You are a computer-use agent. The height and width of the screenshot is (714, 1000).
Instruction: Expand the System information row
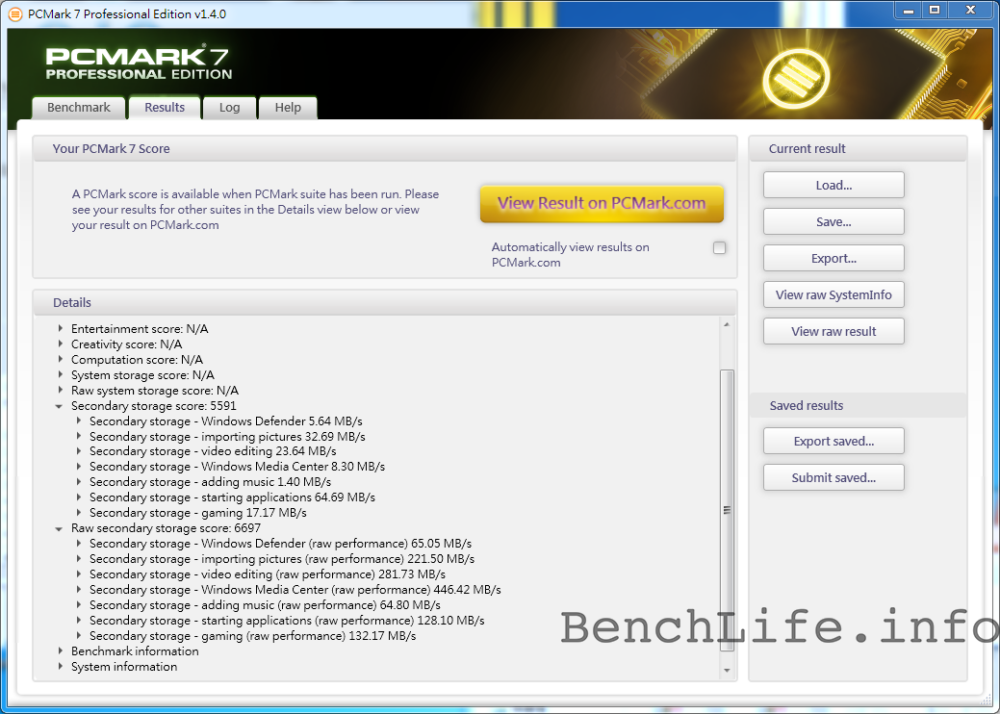61,666
